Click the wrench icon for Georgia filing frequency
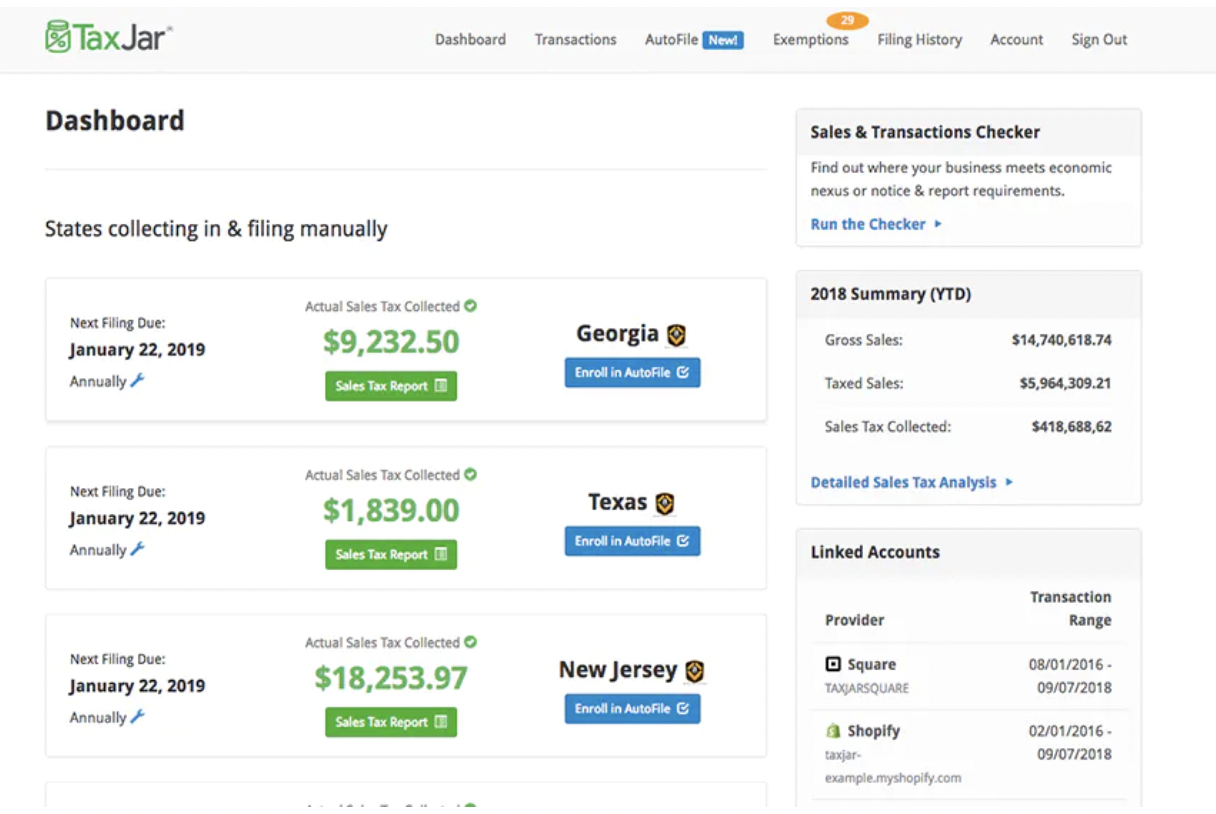Image resolution: width=1216 pixels, height=814 pixels. (x=138, y=380)
